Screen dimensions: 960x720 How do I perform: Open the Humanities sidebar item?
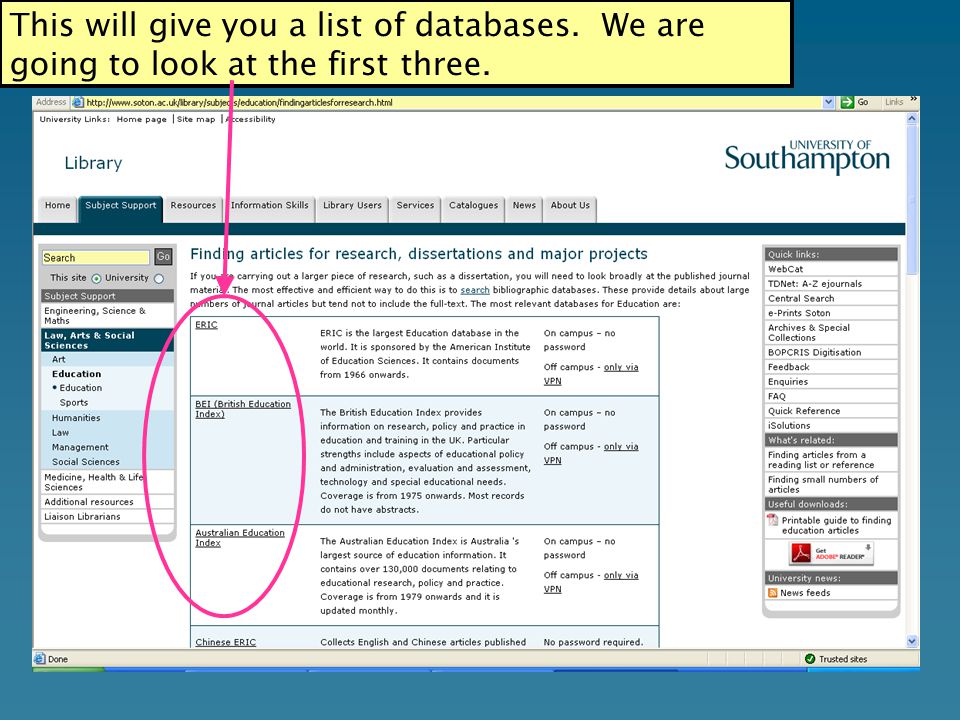pyautogui.click(x=76, y=418)
